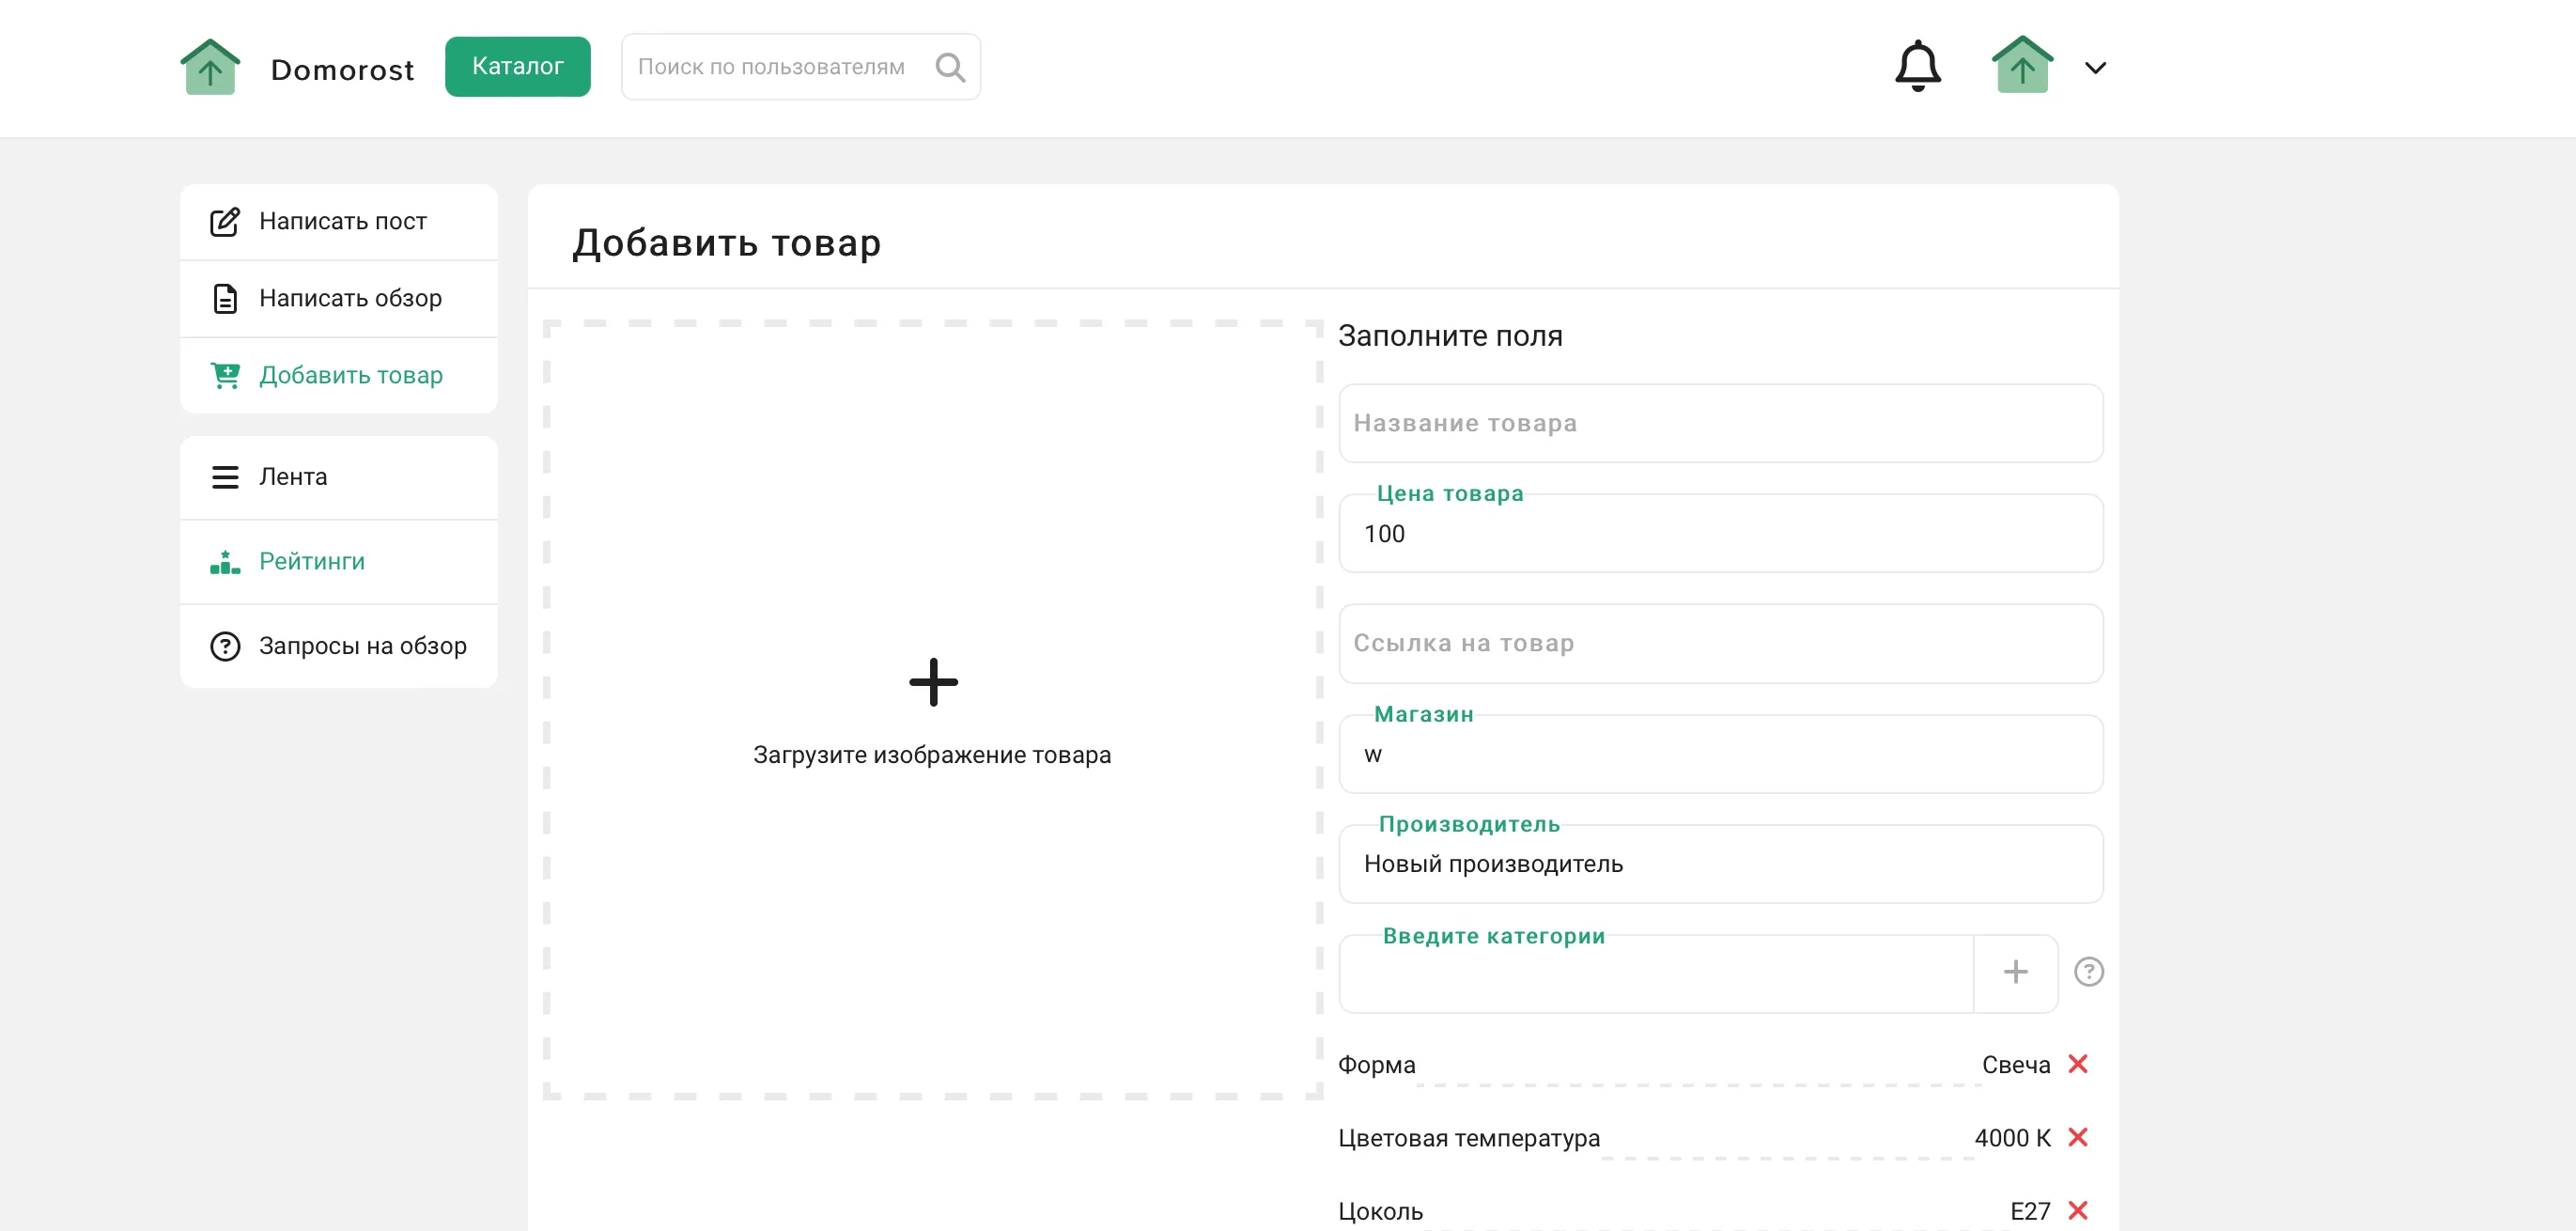
Task: Click the product image upload area
Action: click(932, 708)
